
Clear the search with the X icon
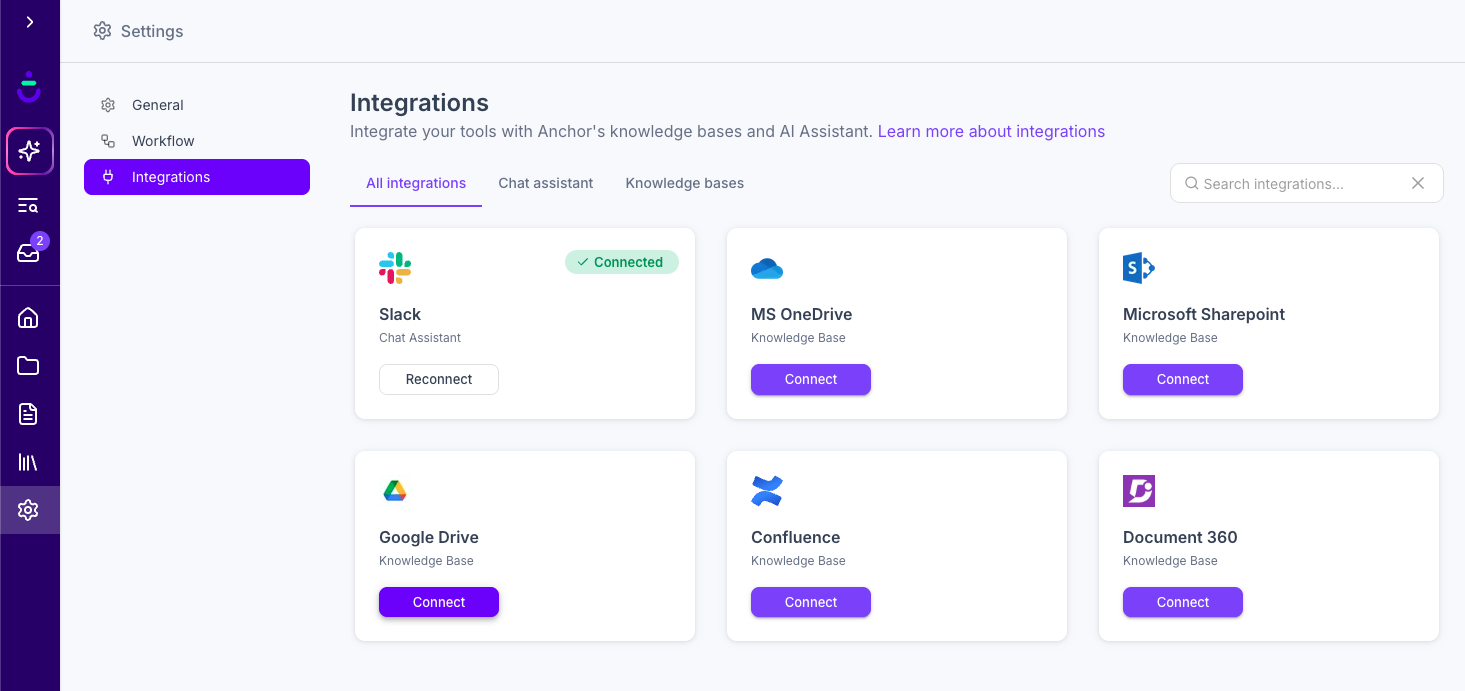click(x=1417, y=183)
